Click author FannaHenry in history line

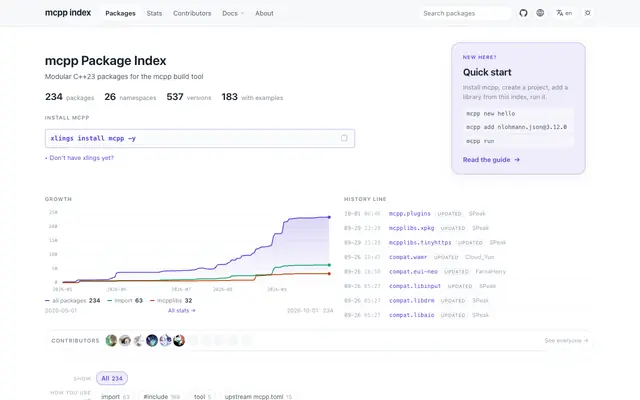tap(491, 271)
